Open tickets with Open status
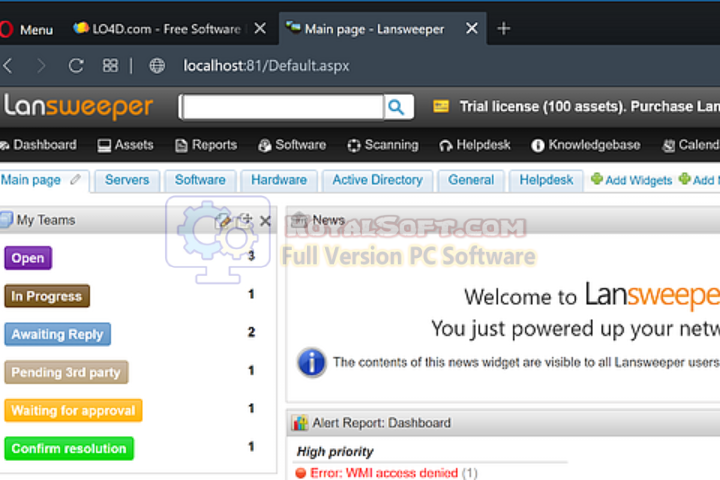 pyautogui.click(x=28, y=258)
